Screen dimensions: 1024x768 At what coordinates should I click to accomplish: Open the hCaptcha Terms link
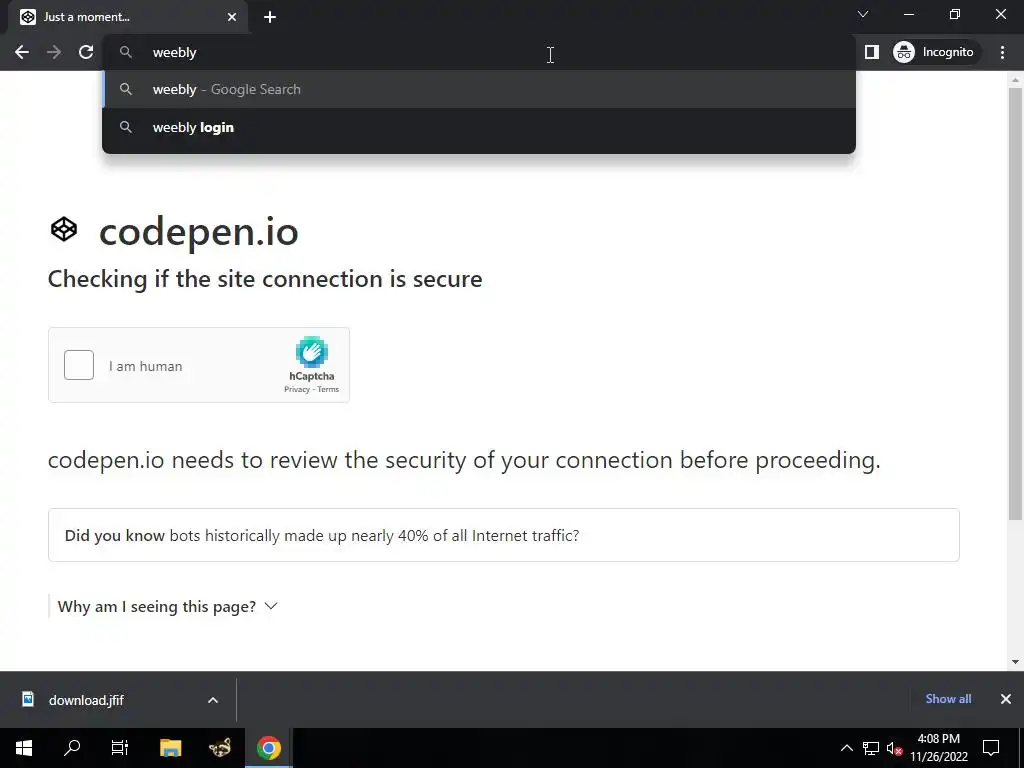328,389
